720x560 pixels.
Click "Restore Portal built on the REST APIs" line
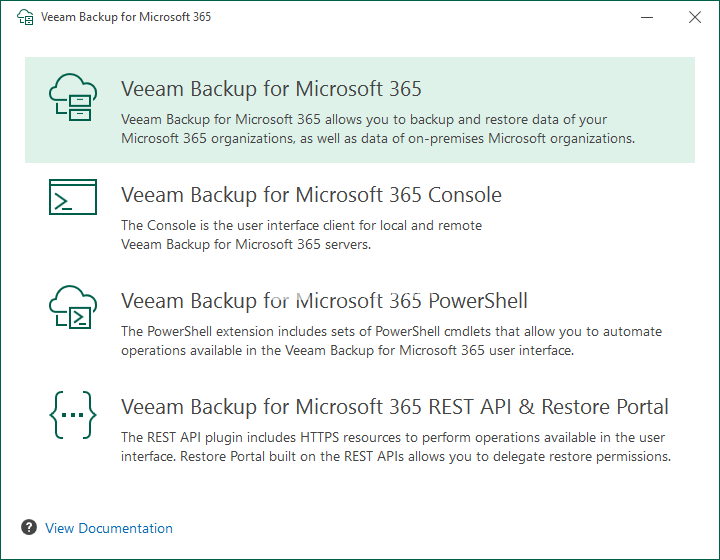(x=395, y=457)
